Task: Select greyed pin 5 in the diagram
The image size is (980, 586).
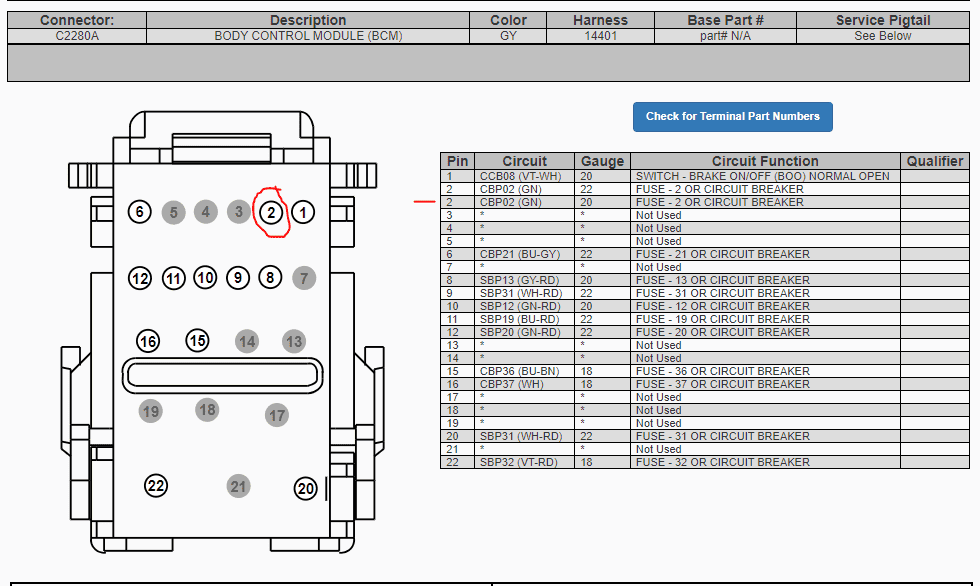Action: tap(174, 213)
